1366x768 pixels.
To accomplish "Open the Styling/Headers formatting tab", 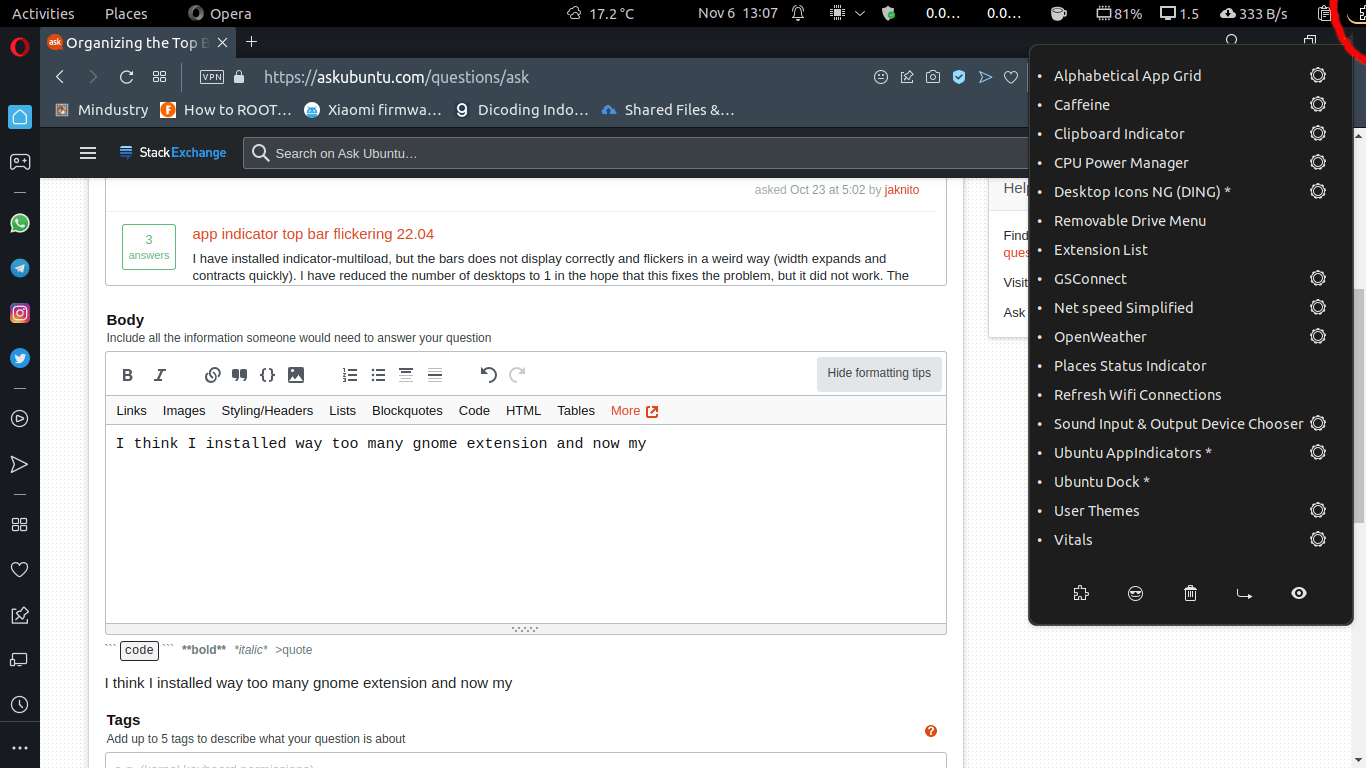I will (267, 410).
